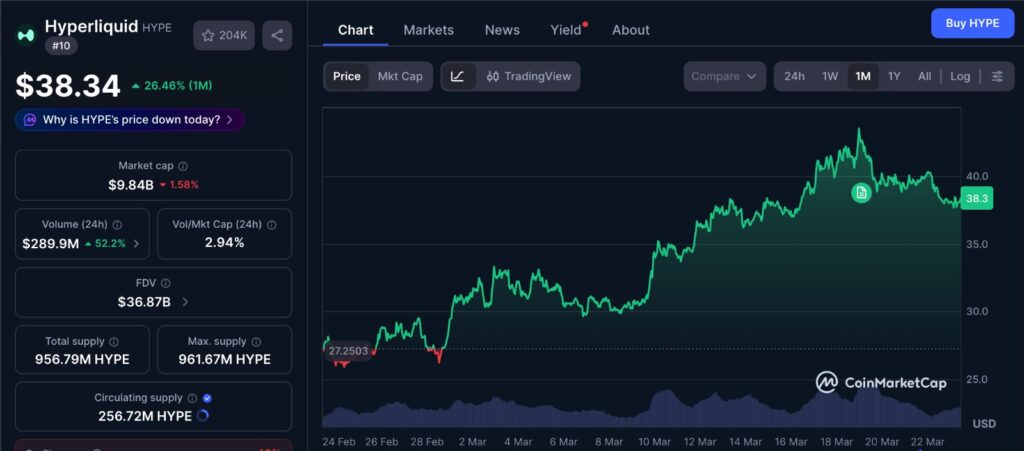
Task: Click the 2.94% Vol/Mkt Cap value
Action: pos(225,243)
